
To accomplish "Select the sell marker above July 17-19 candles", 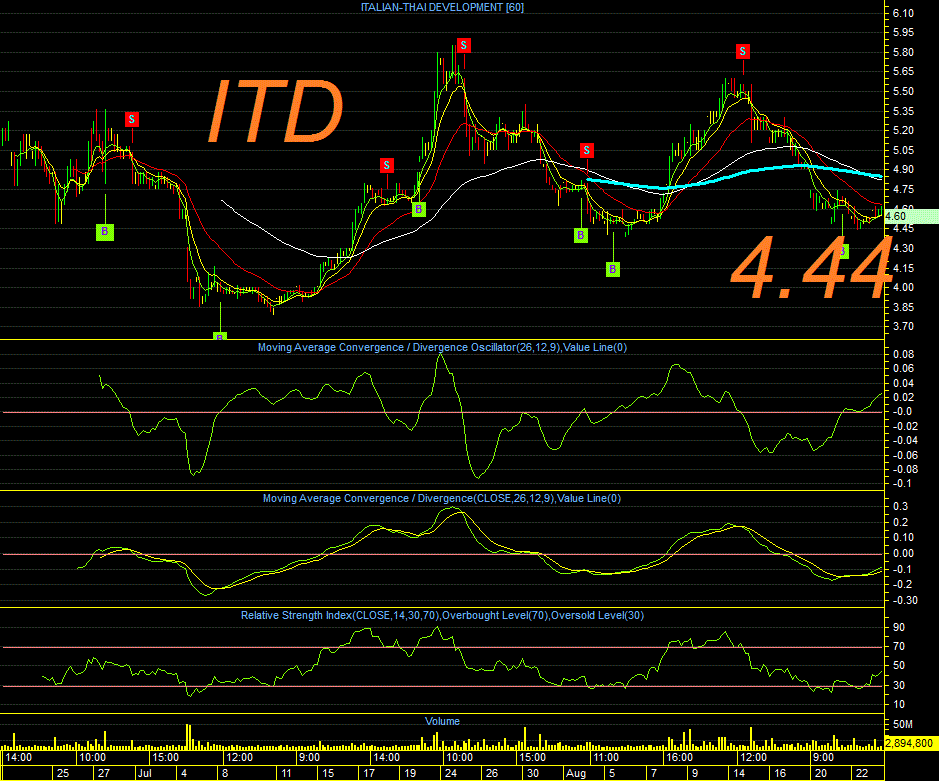I will [x=387, y=165].
